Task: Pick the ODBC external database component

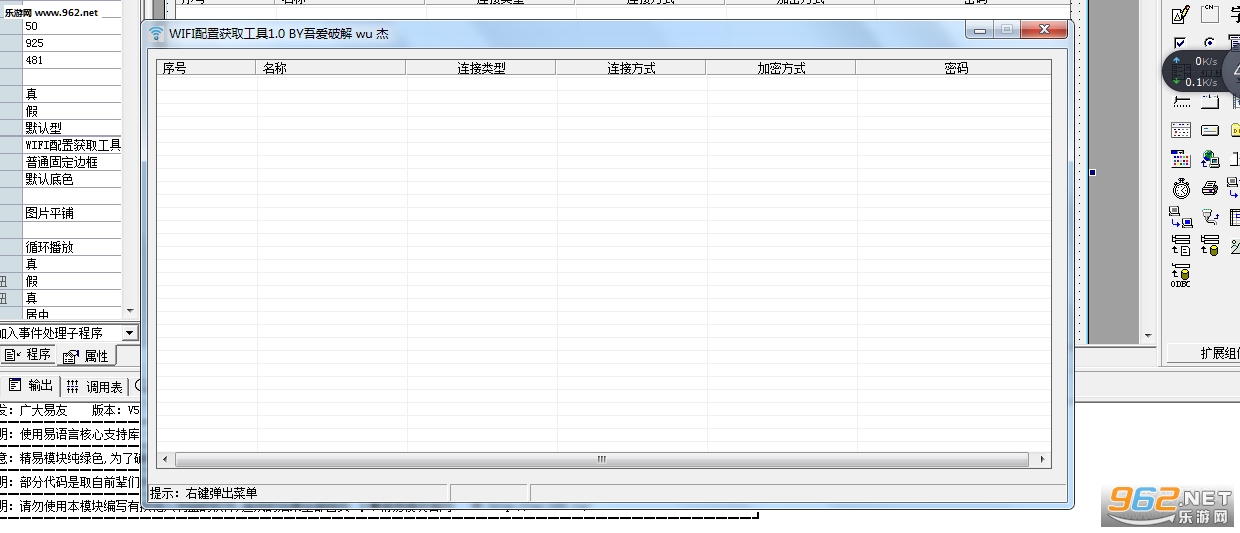Action: coord(1181,276)
